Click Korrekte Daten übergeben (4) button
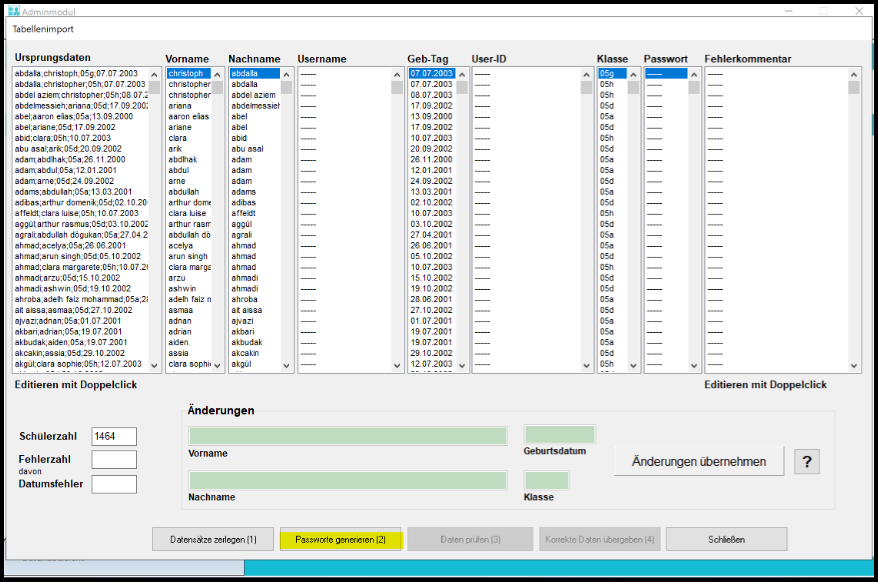This screenshot has height=582, width=878. pos(599,539)
